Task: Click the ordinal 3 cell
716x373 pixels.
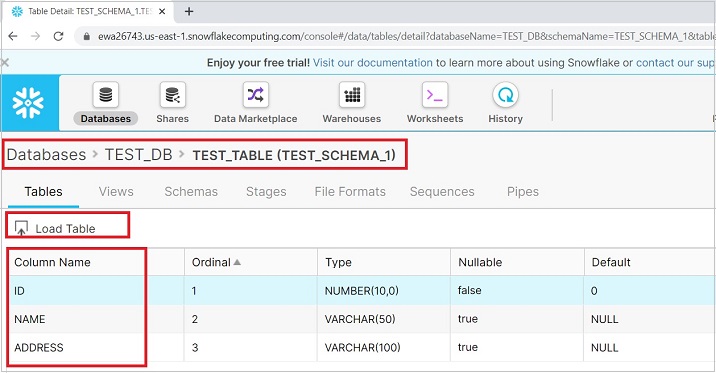Action: point(195,347)
